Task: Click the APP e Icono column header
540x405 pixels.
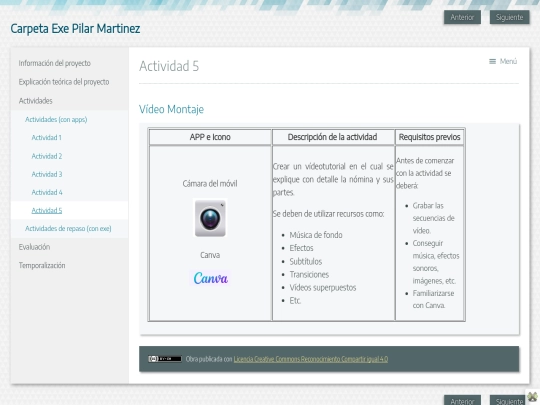Action: point(210,137)
